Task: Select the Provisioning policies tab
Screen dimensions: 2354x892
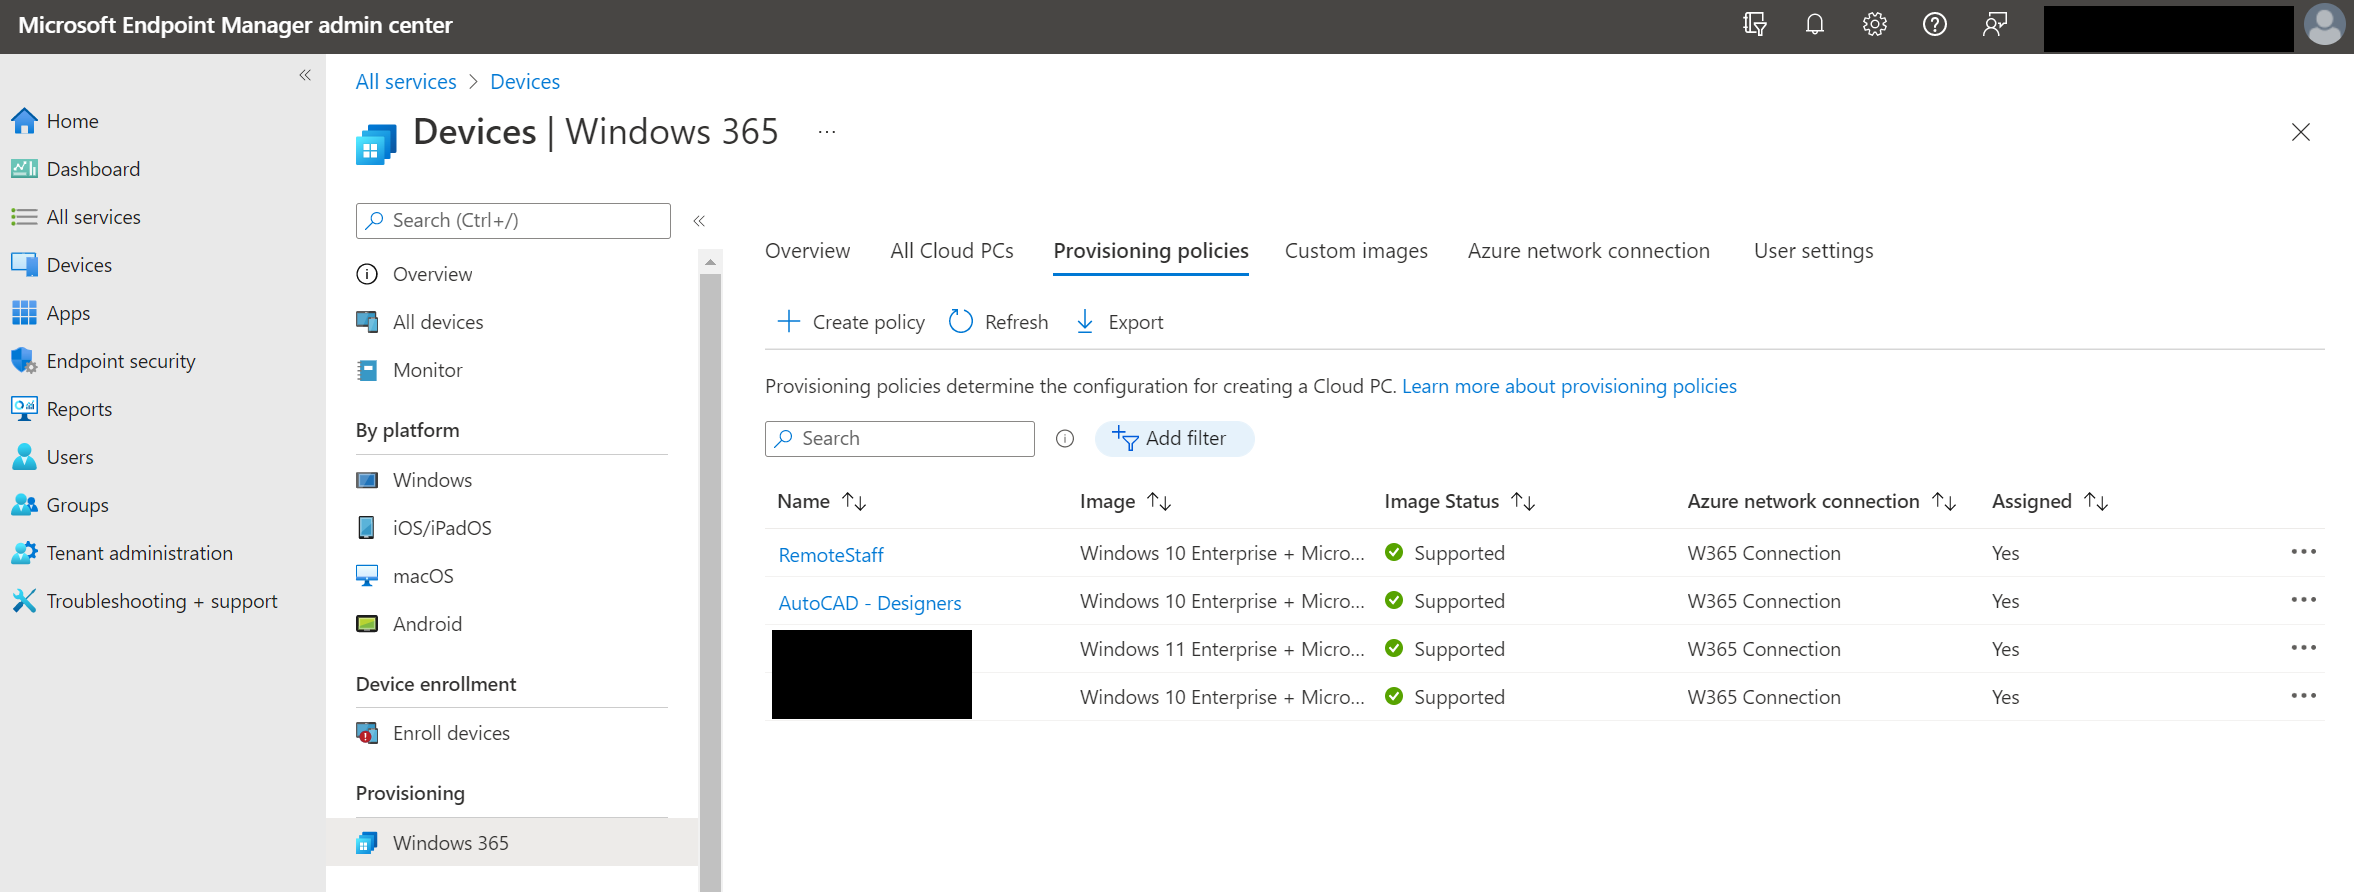Action: (1151, 251)
